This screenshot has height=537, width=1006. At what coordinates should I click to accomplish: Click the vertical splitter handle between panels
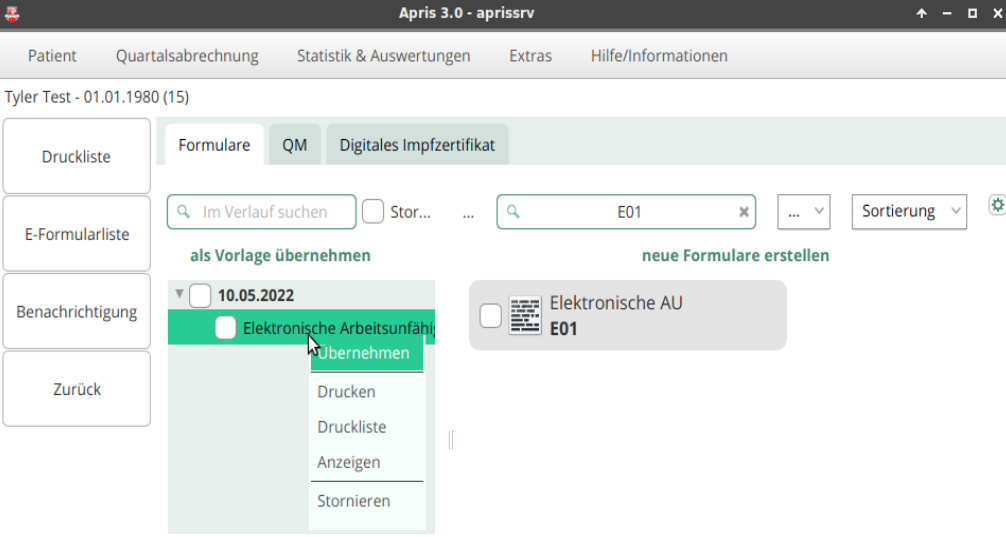point(451,439)
